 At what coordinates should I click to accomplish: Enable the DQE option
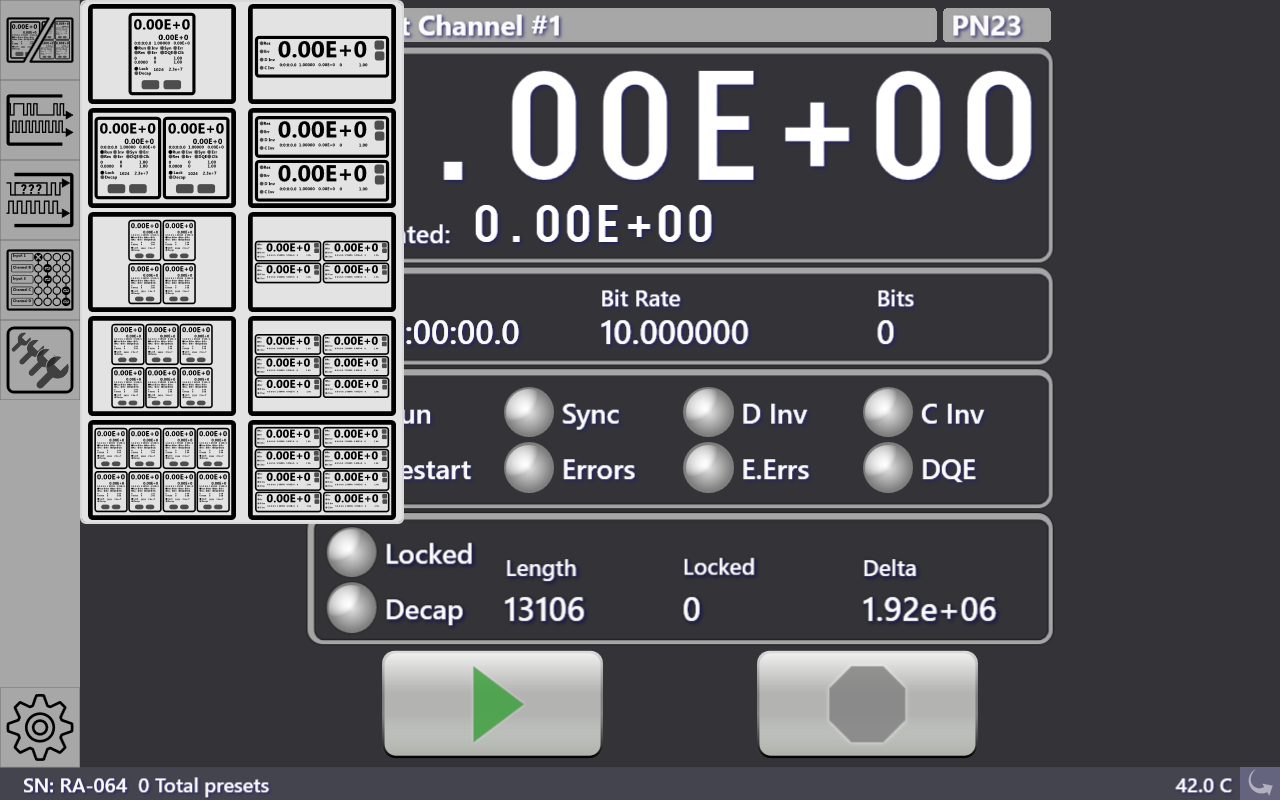pyautogui.click(x=888, y=468)
